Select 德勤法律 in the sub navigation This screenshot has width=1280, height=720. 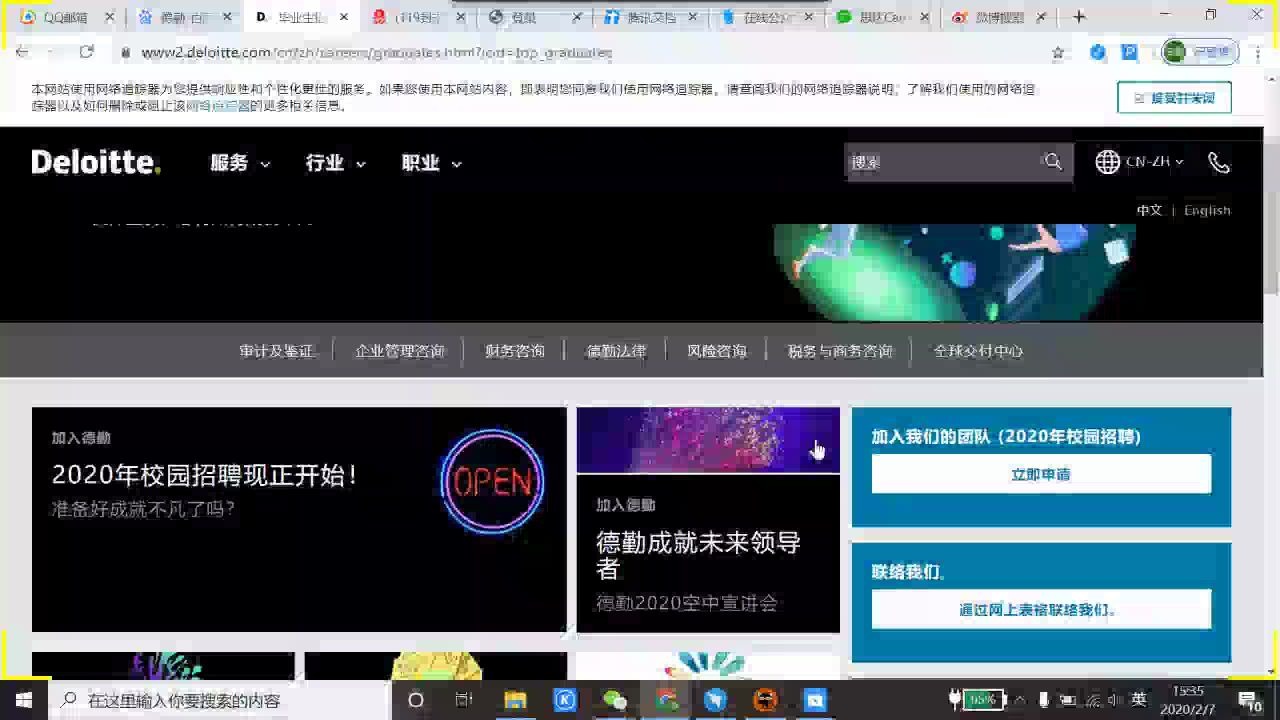coord(616,351)
